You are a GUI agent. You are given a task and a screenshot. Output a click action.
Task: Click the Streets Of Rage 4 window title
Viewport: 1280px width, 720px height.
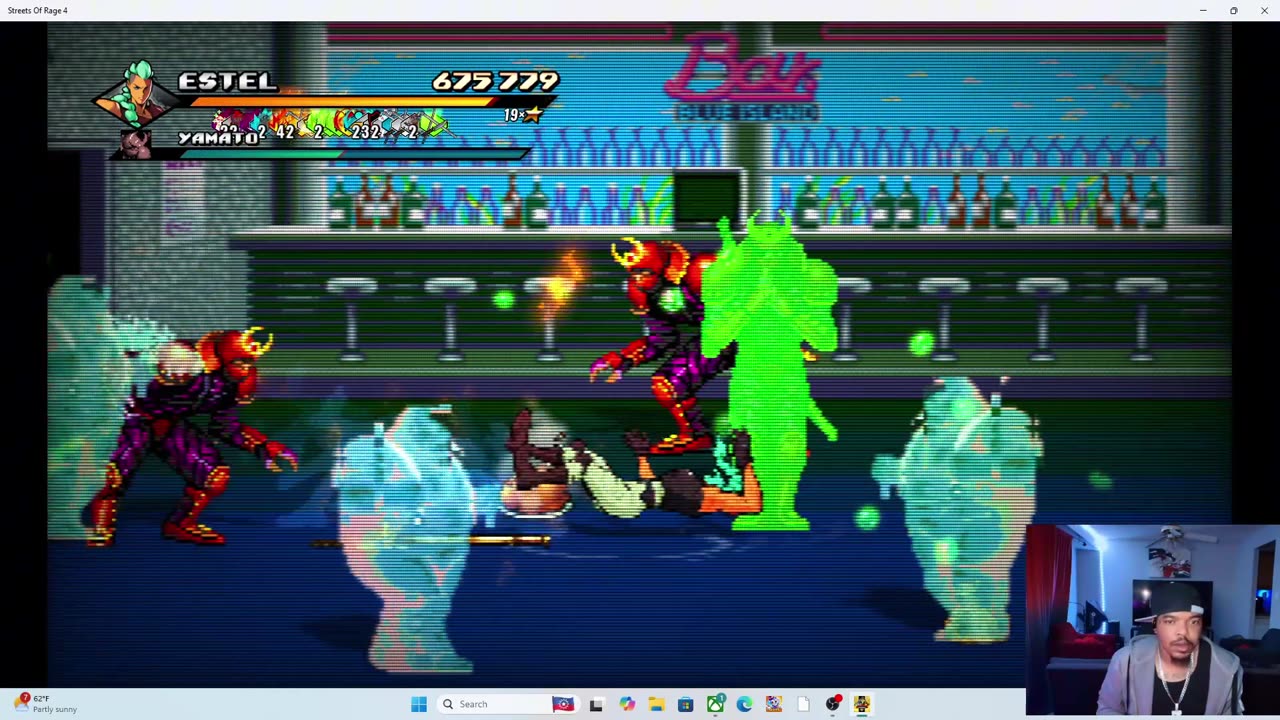click(x=38, y=10)
